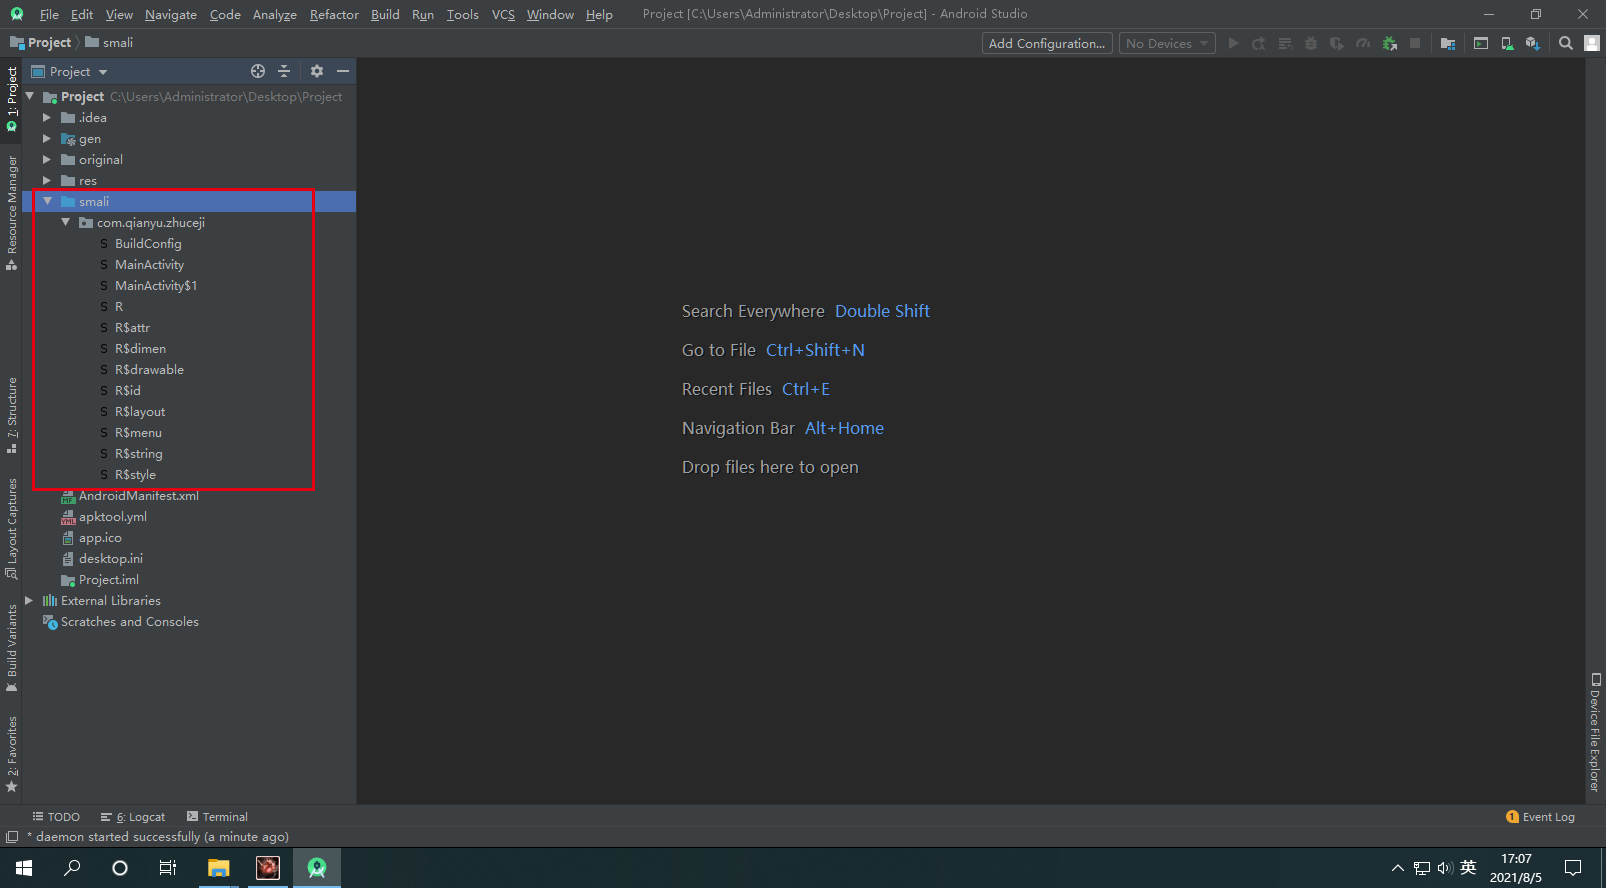Click the Search Everywhere magnifier icon
The width and height of the screenshot is (1606, 888).
pos(1566,43)
